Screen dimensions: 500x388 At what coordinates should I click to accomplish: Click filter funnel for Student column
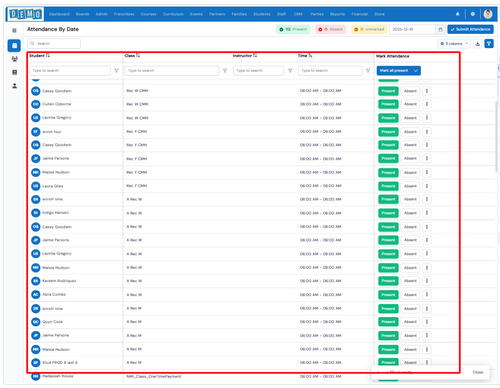click(x=116, y=71)
